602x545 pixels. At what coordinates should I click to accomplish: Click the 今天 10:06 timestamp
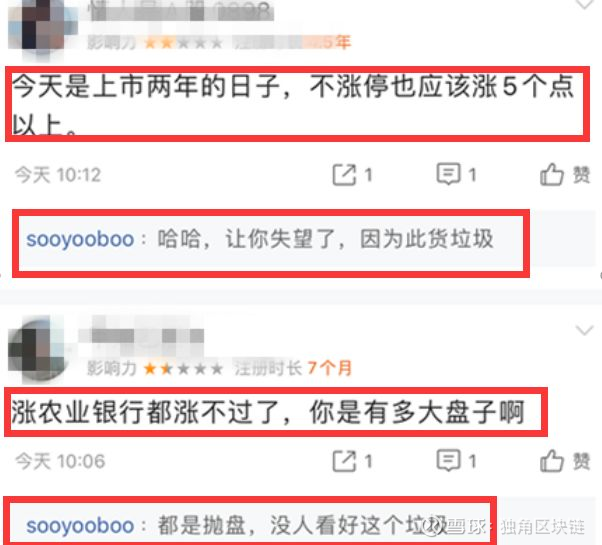60,461
